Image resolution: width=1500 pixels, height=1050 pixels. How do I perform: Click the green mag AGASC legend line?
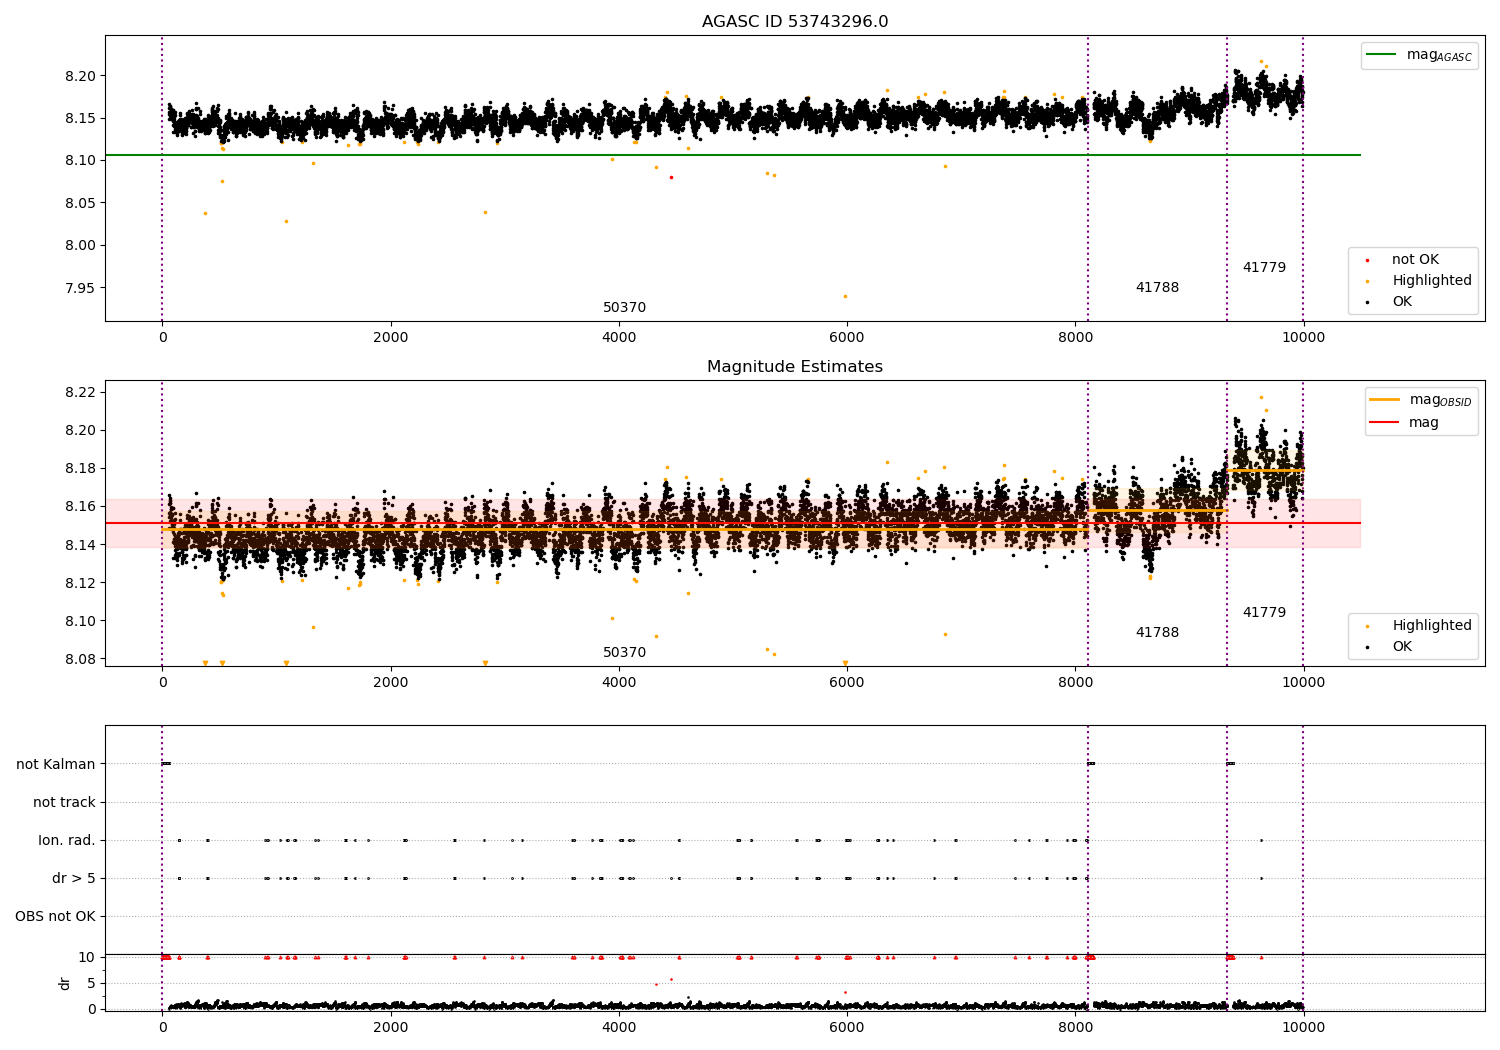point(1382,55)
